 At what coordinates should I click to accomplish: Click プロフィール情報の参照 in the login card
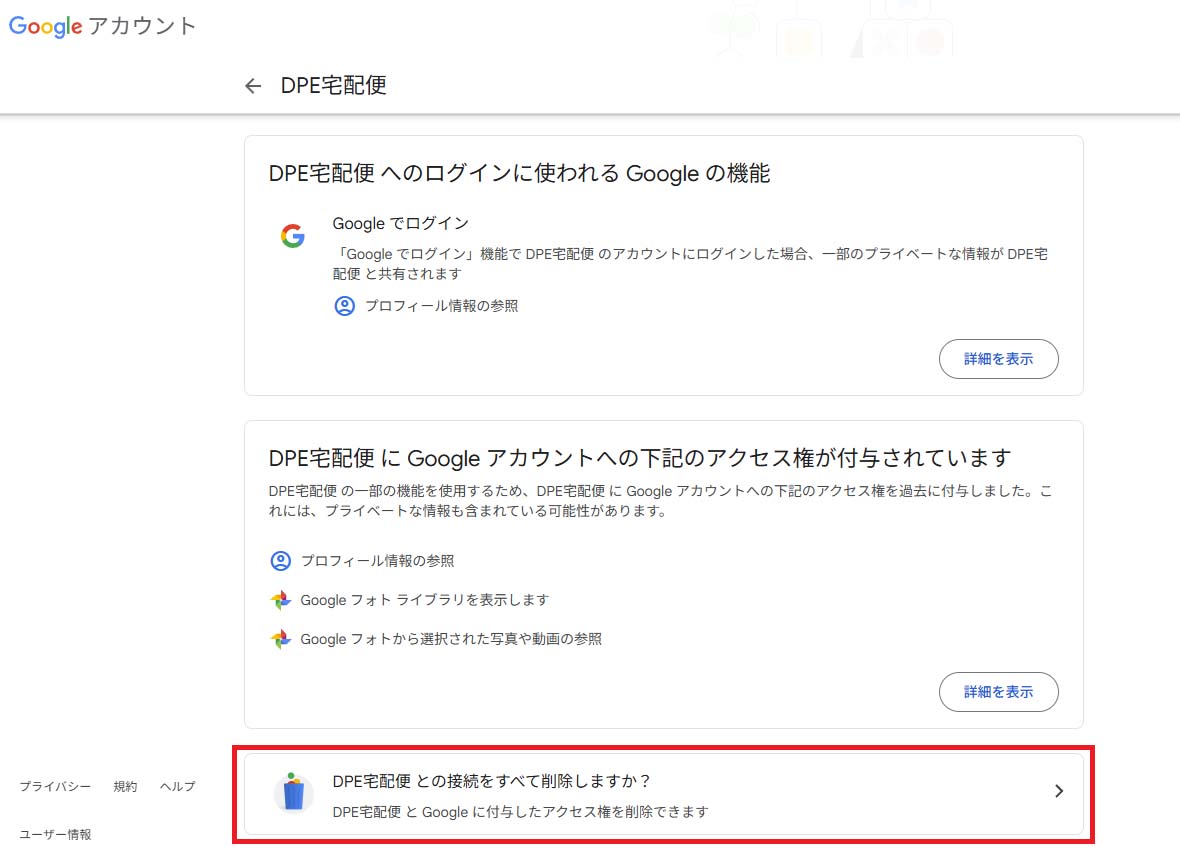click(442, 306)
